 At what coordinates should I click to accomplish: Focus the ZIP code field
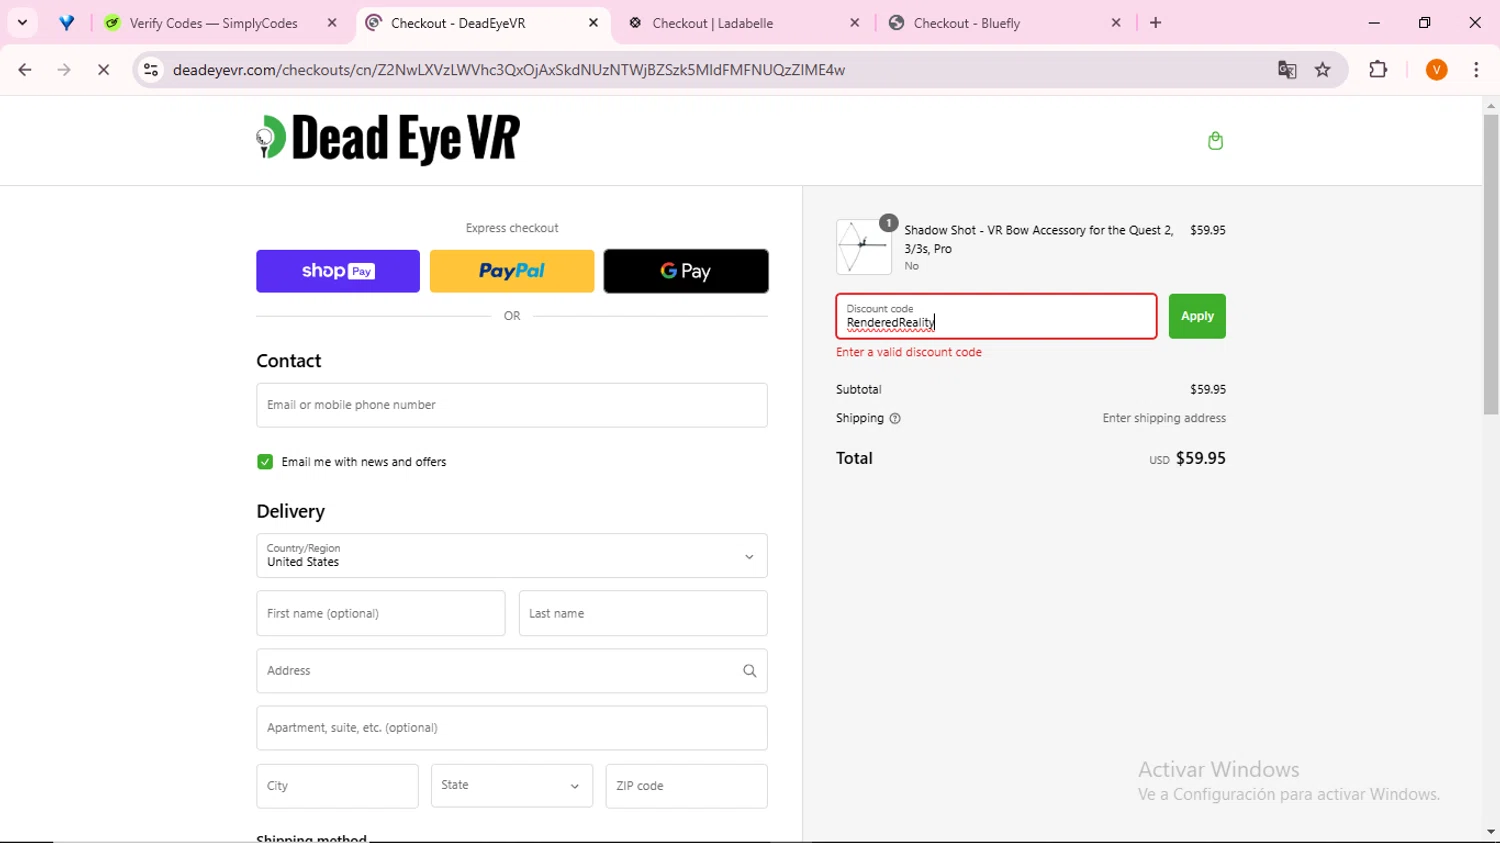686,786
